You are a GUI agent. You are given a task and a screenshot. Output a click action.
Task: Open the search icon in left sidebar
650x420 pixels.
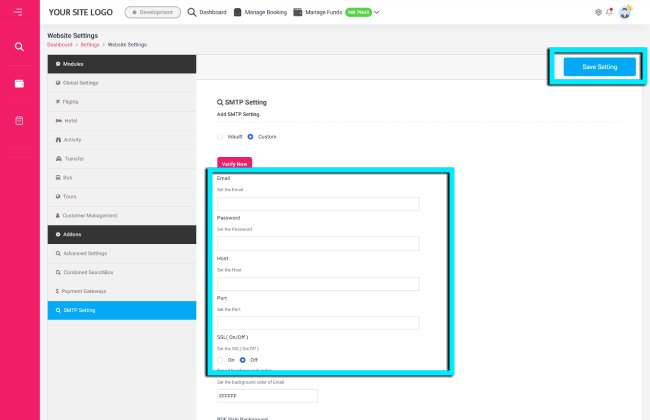pos(19,47)
